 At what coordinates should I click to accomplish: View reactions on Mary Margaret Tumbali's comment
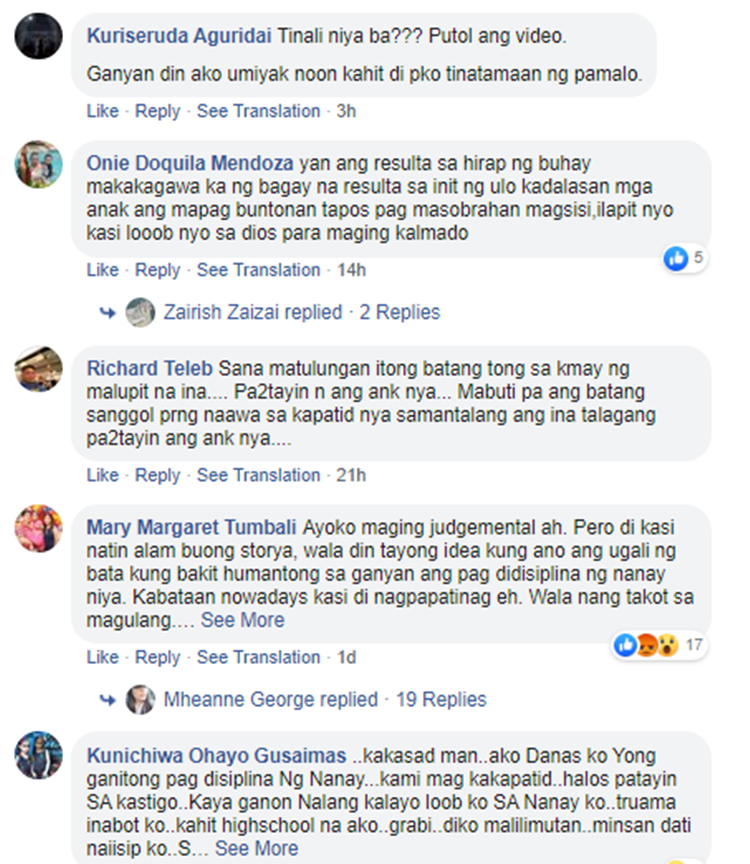click(x=660, y=645)
